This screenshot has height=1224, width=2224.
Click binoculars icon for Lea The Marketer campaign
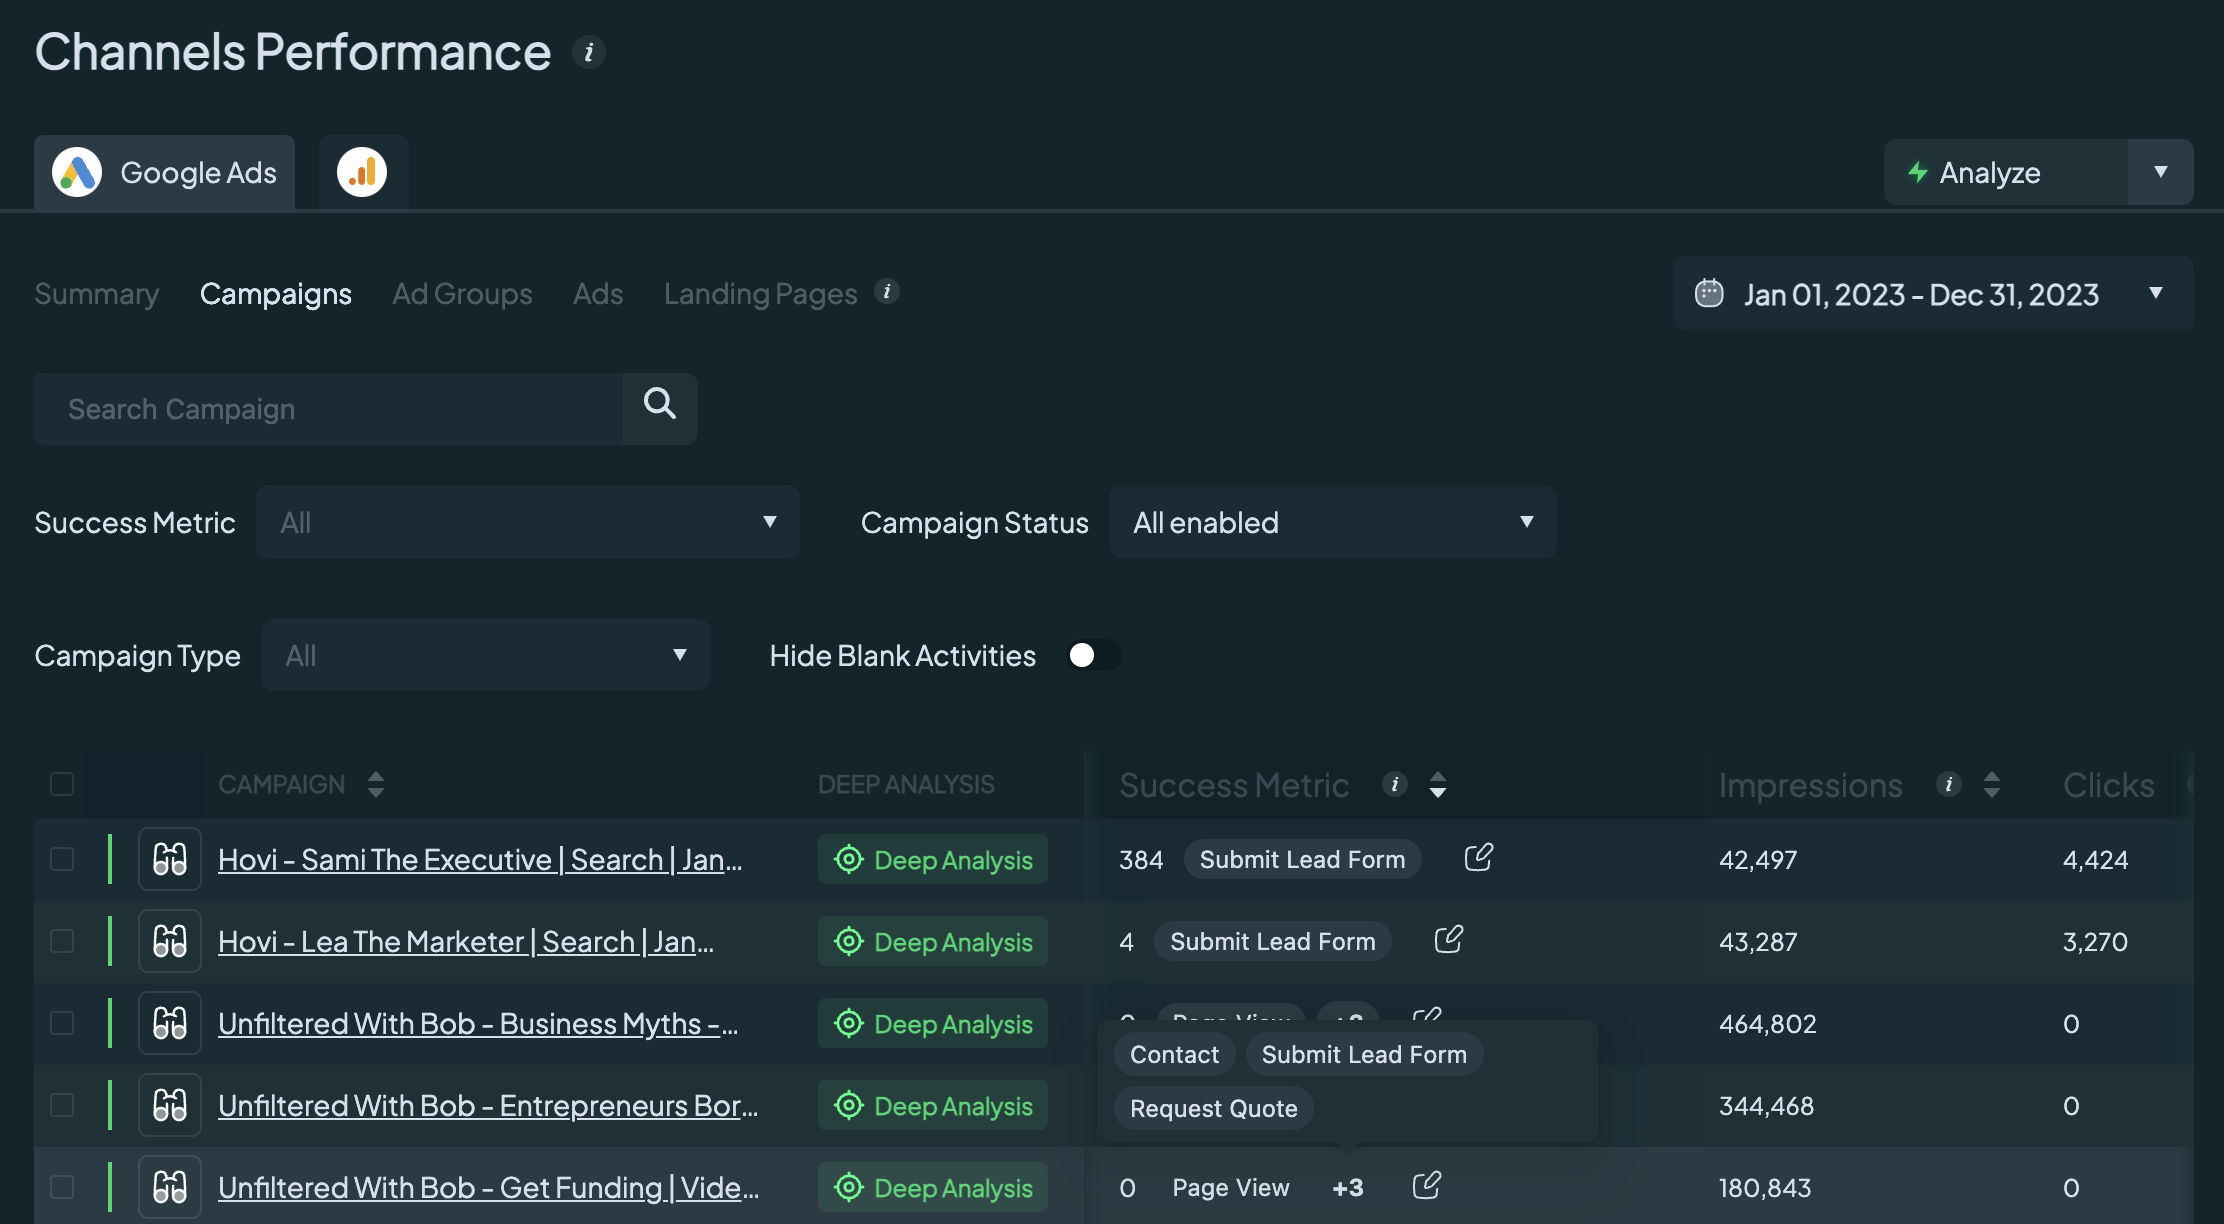(x=170, y=941)
